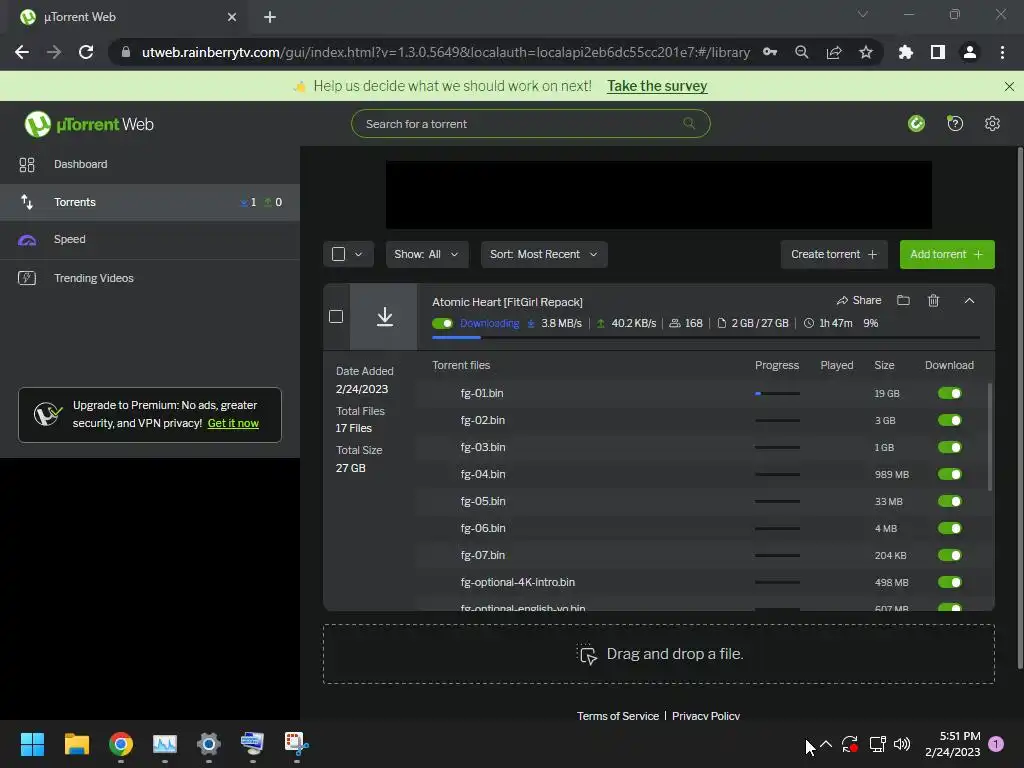
Task: Take the survey link
Action: (x=657, y=86)
